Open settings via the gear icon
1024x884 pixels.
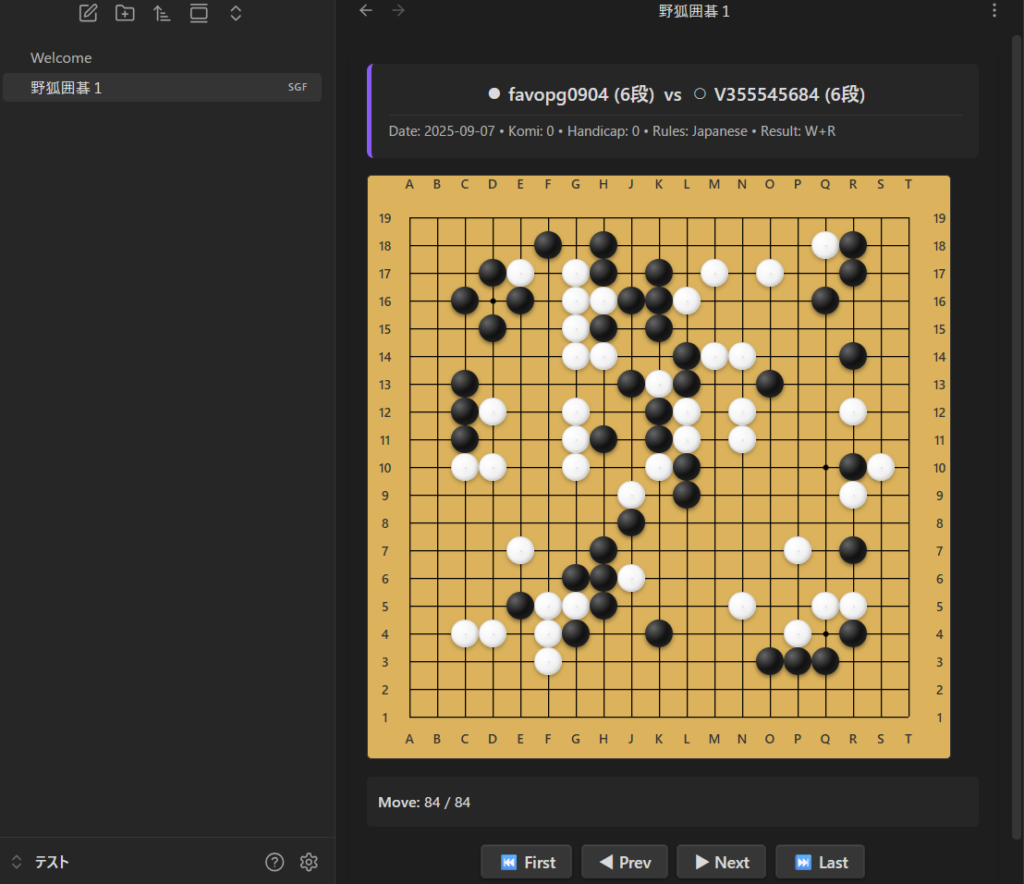click(x=309, y=862)
